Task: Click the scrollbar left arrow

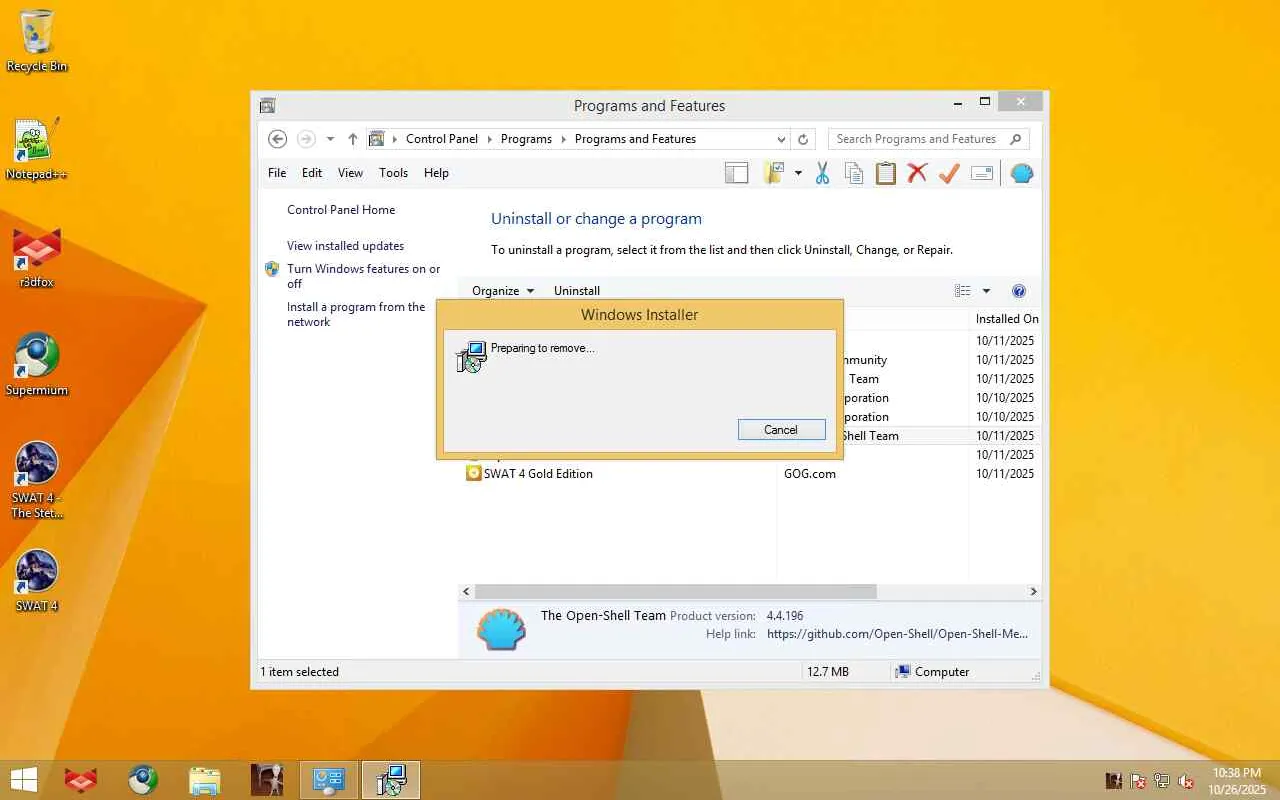Action: pyautogui.click(x=466, y=592)
